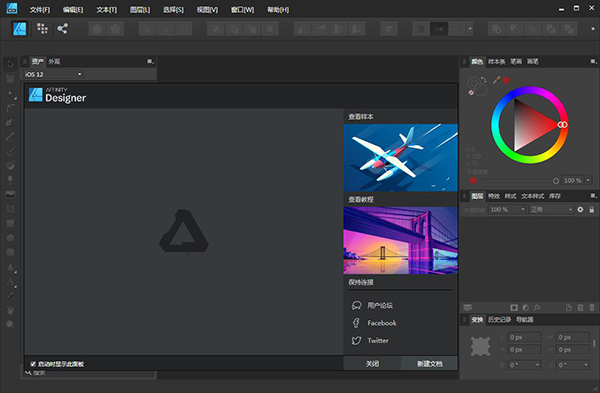Open the airplane sample thumbnail

pyautogui.click(x=401, y=158)
